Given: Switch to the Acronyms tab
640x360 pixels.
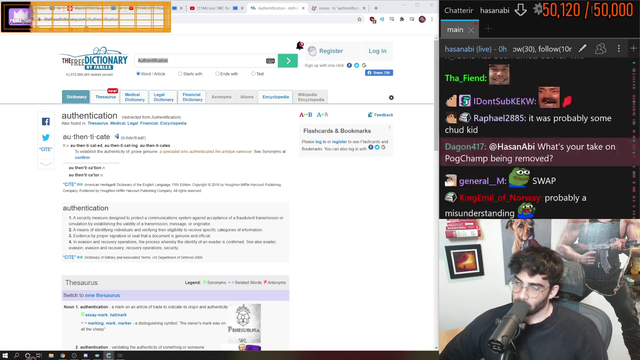Looking at the screenshot, I should pyautogui.click(x=221, y=97).
